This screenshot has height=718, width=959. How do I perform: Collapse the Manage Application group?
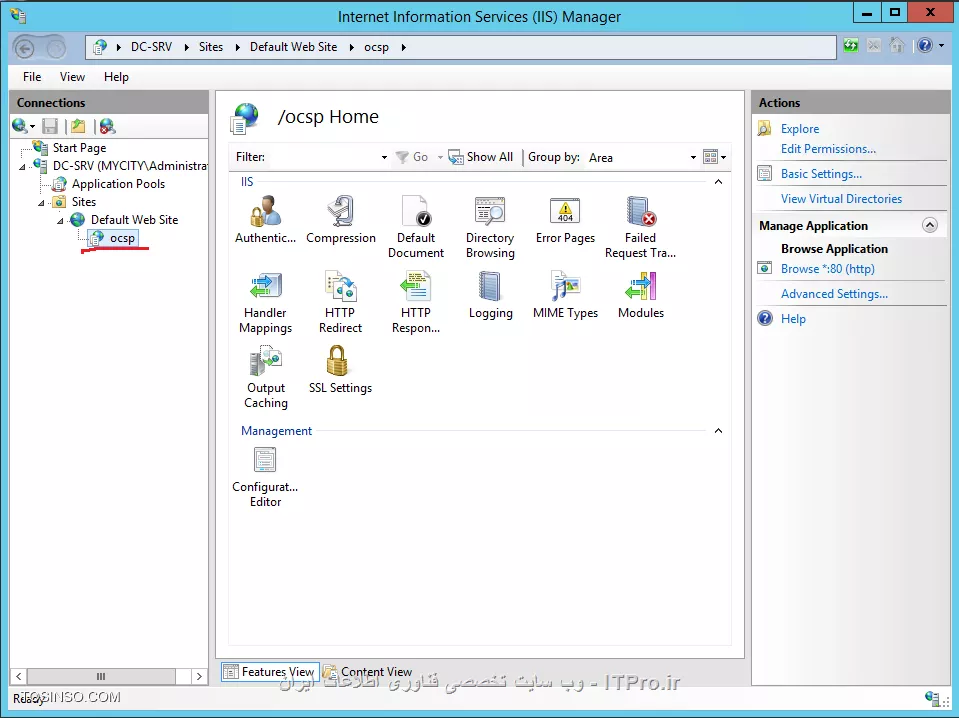[930, 225]
